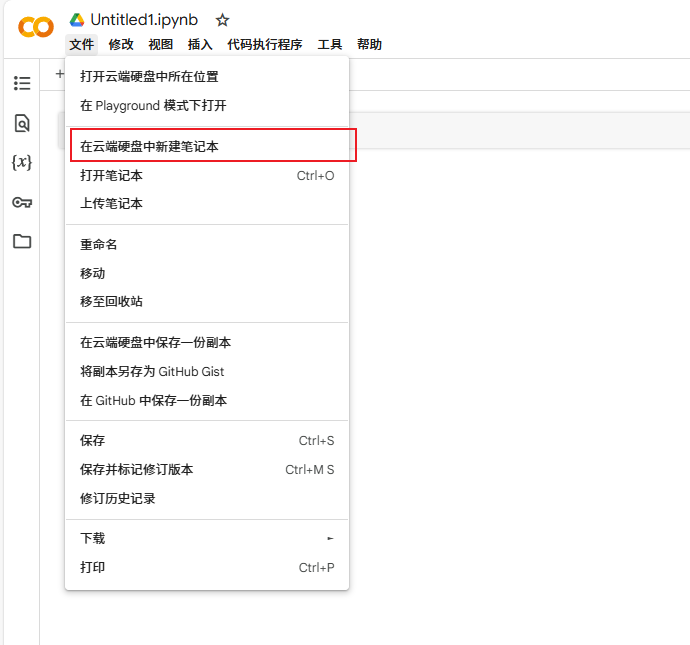Click the Google Drive icon beside the title
The width and height of the screenshot is (690, 645).
pos(77,20)
